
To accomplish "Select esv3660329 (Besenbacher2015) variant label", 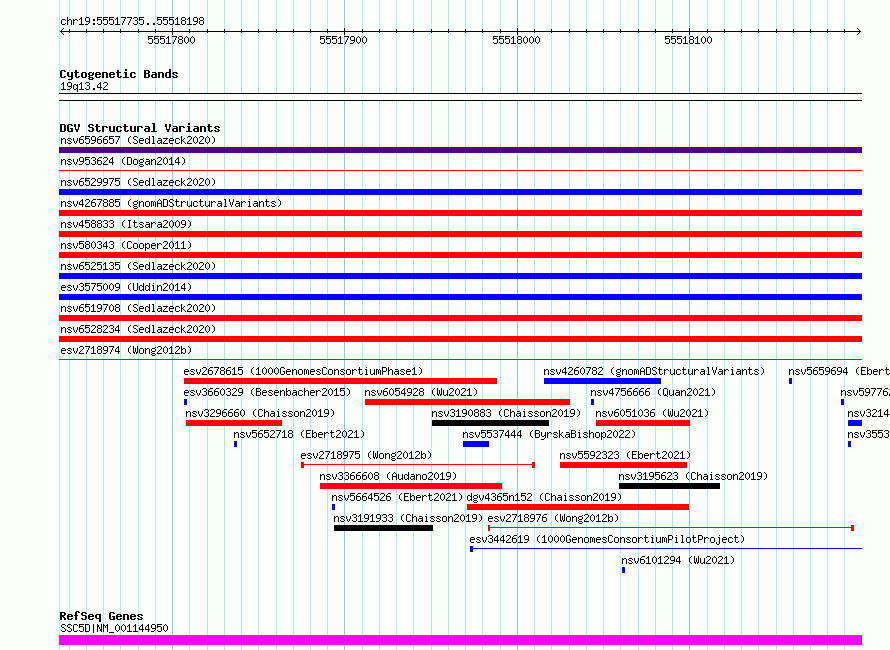I will coord(267,392).
